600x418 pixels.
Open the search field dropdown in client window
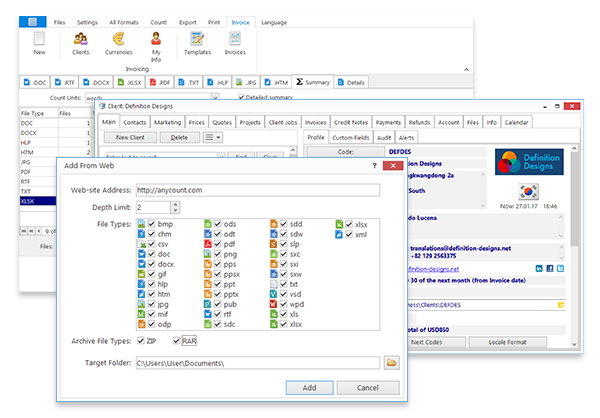[x=222, y=156]
